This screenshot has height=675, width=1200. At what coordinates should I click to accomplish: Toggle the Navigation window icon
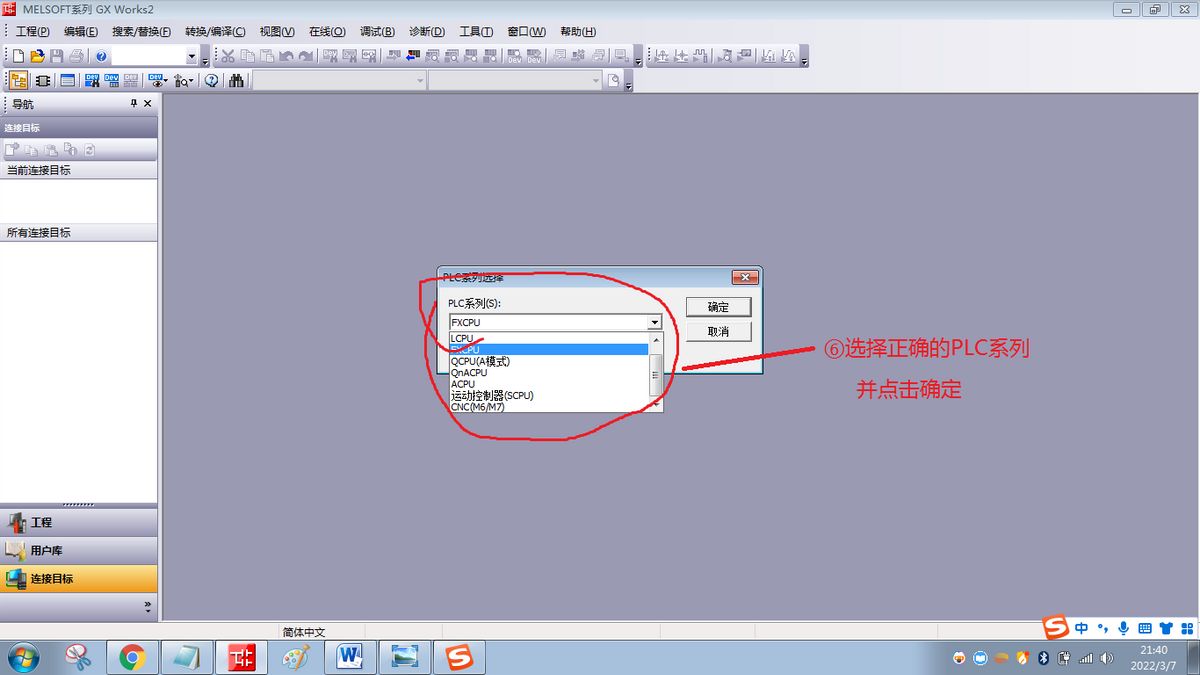[19, 81]
